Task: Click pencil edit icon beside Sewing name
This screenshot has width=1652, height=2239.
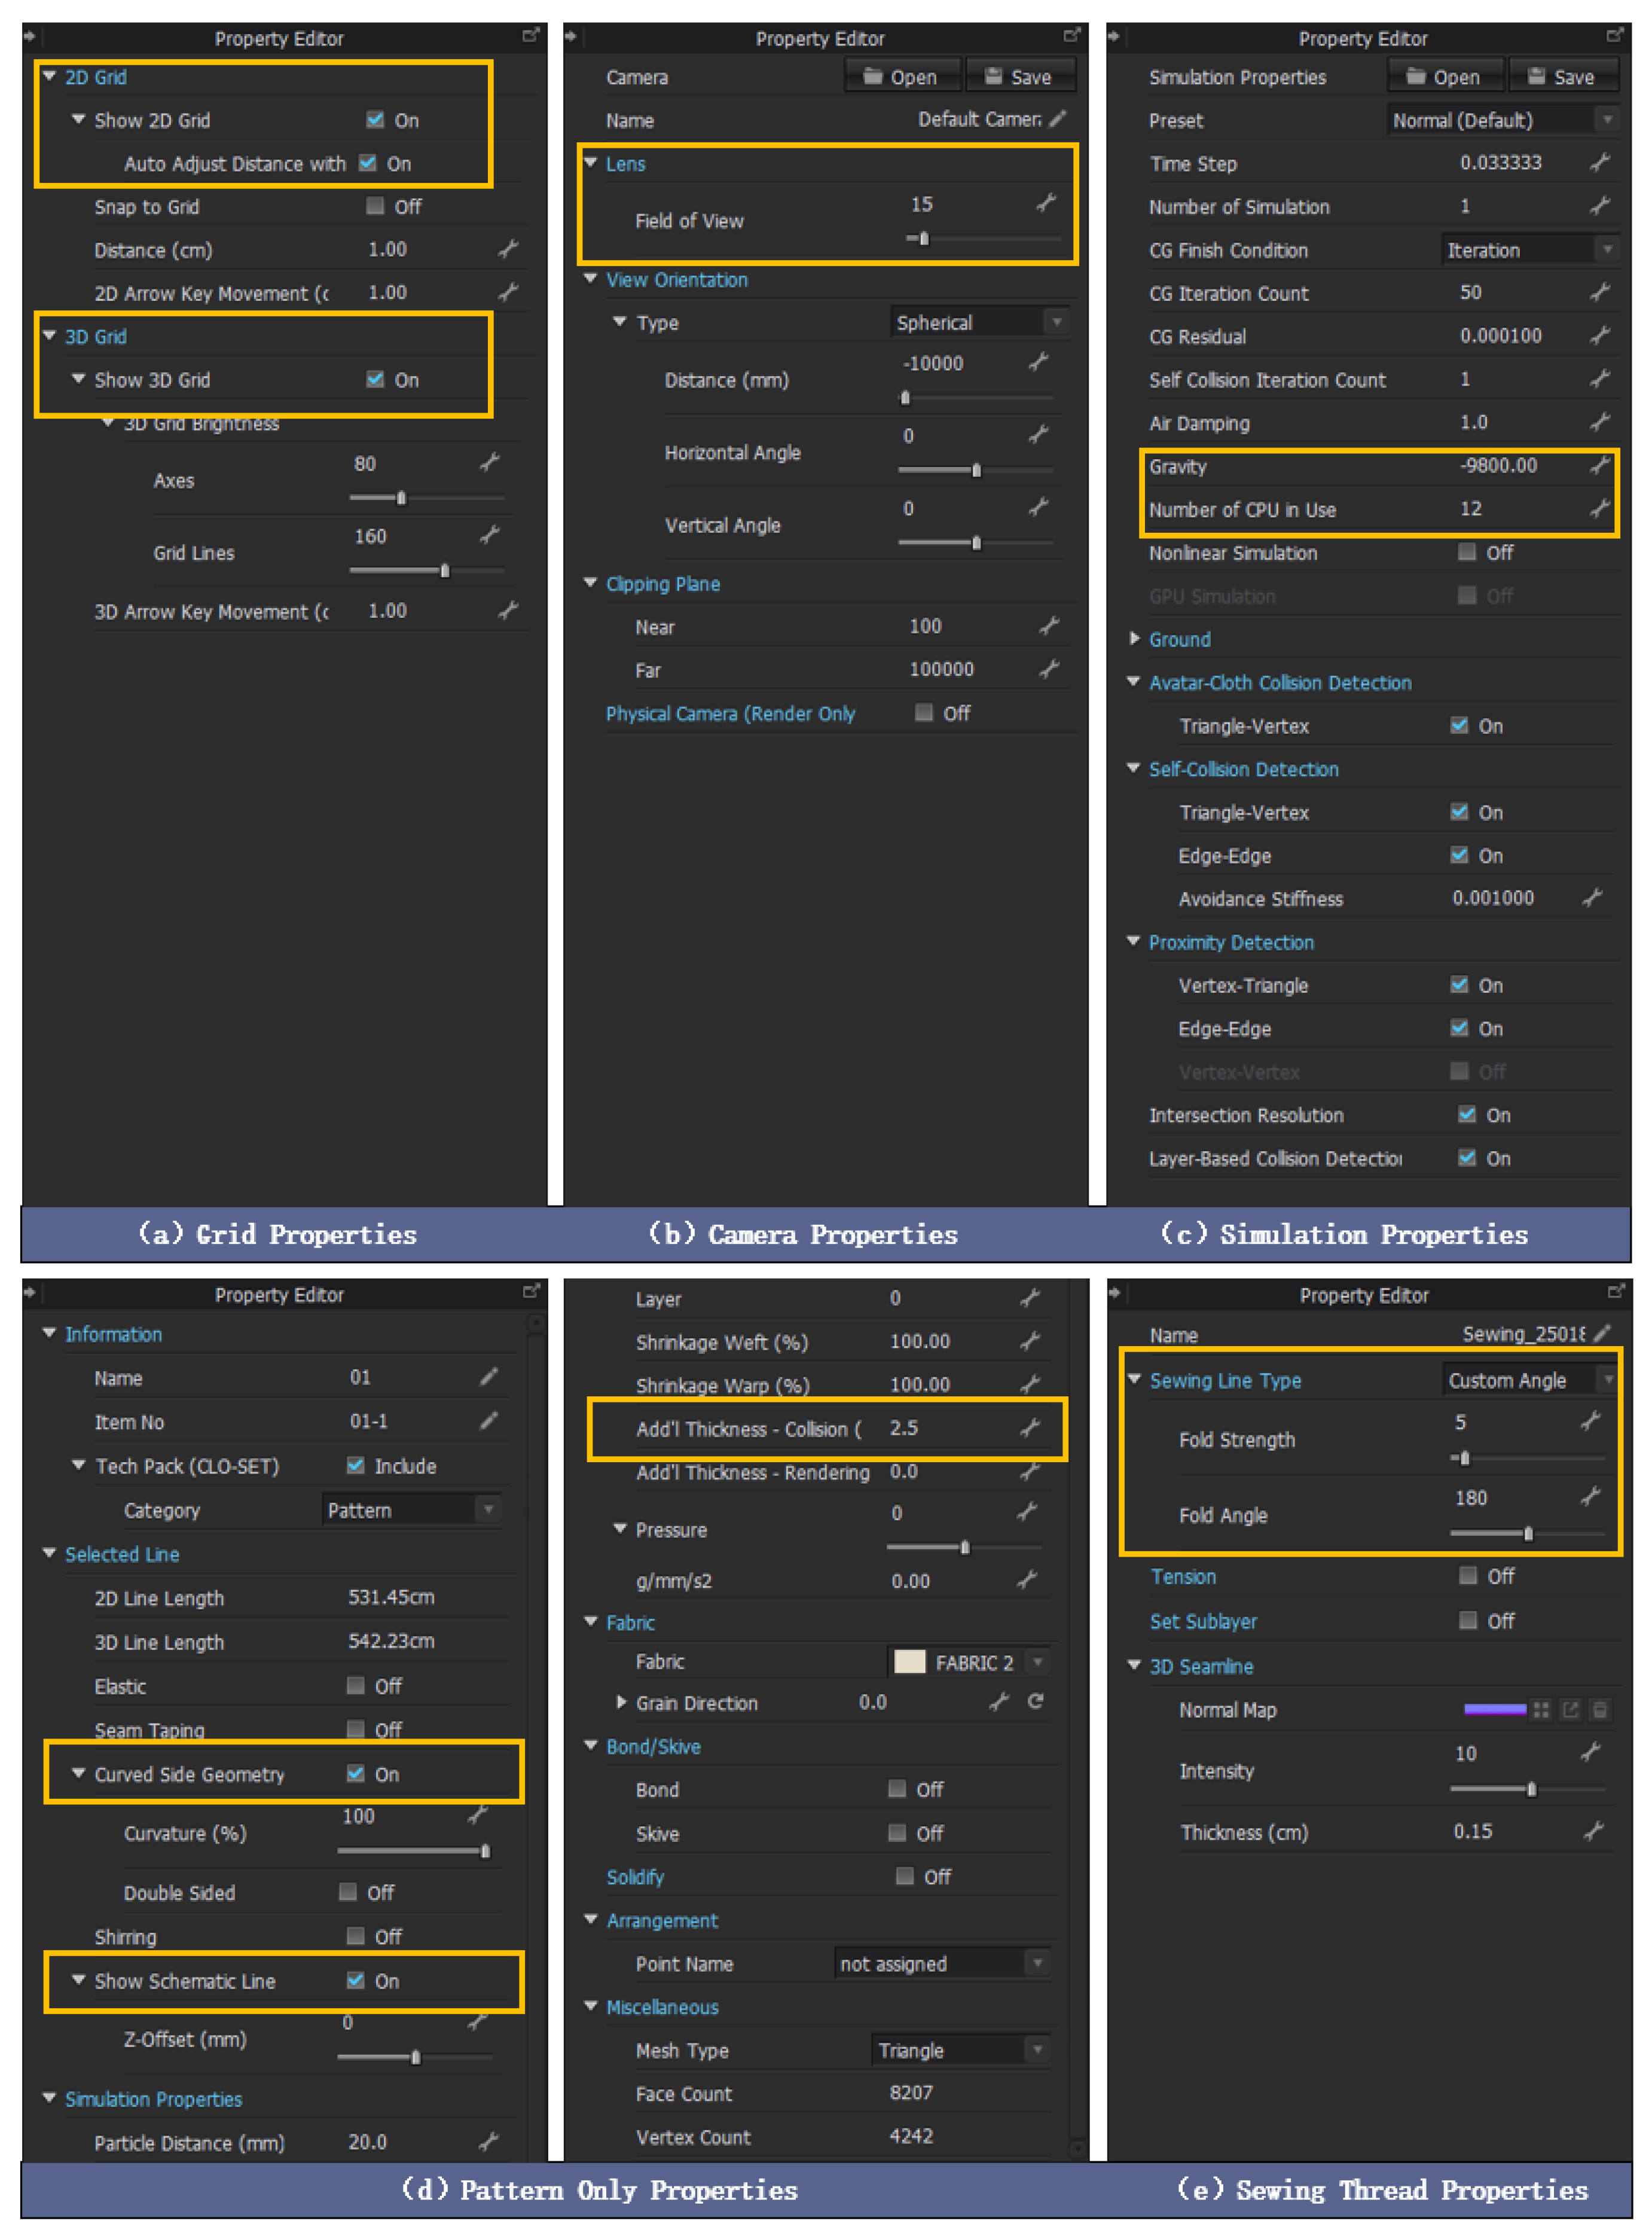Action: [1602, 1333]
